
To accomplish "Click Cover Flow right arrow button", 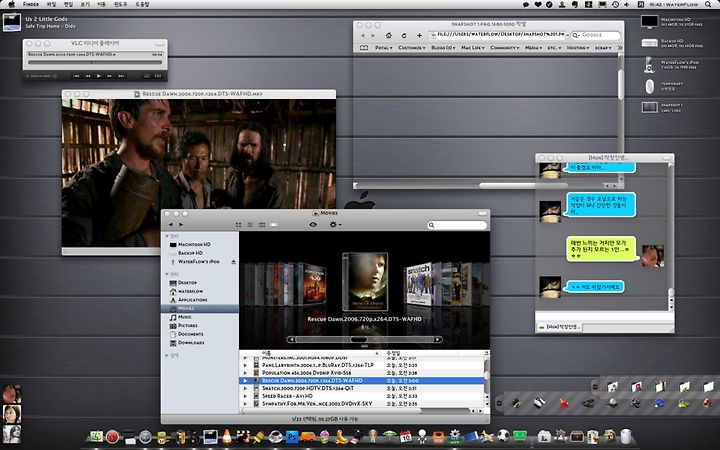I will tap(438, 339).
